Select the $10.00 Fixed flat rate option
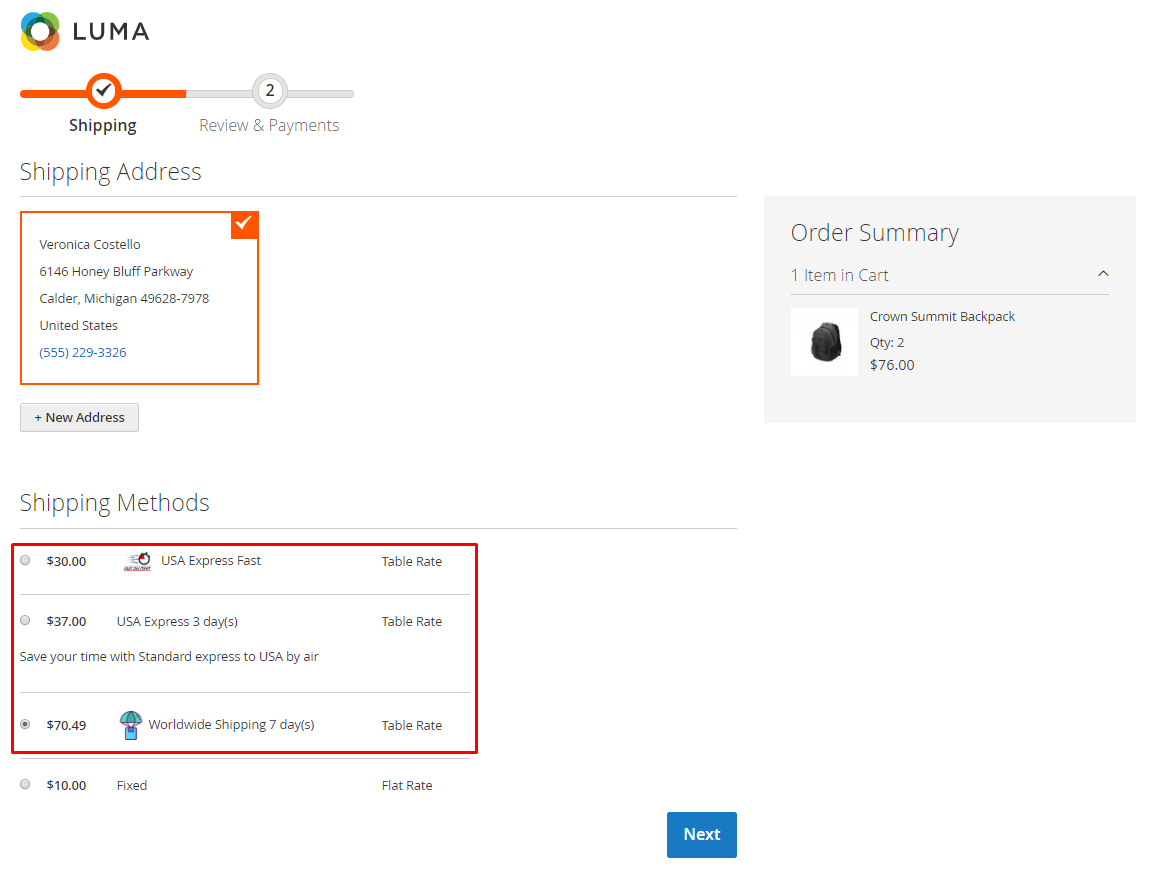The height and width of the screenshot is (874, 1156). coord(25,784)
